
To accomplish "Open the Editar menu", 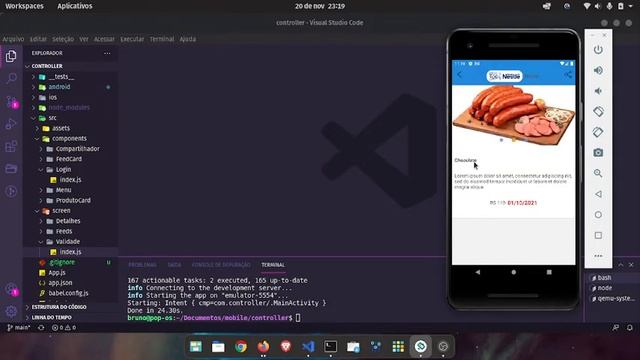I will (x=38, y=39).
